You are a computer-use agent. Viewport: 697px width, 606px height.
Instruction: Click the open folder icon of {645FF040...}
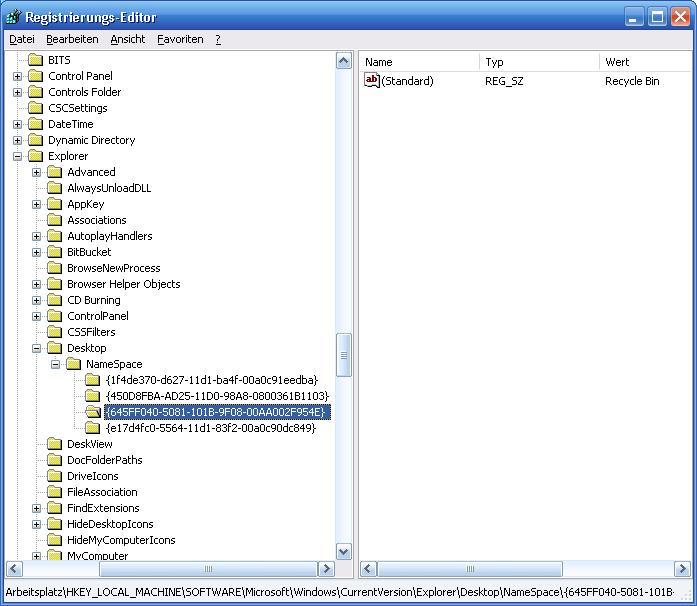(x=93, y=412)
